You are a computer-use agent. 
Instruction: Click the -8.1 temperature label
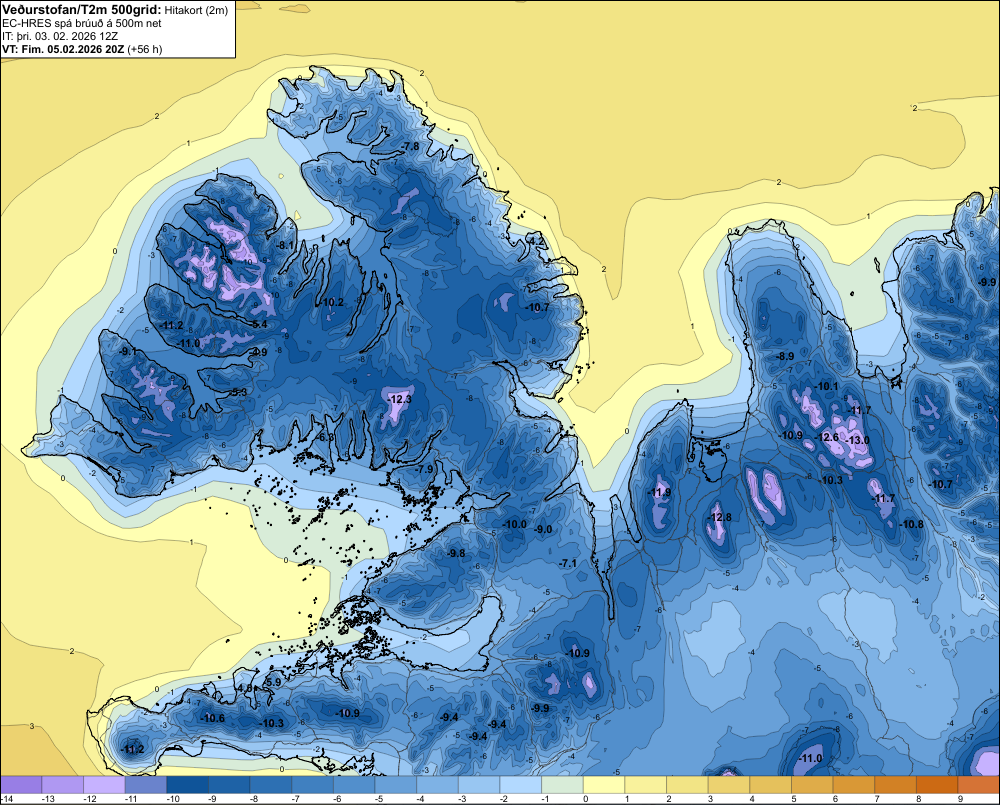click(285, 246)
